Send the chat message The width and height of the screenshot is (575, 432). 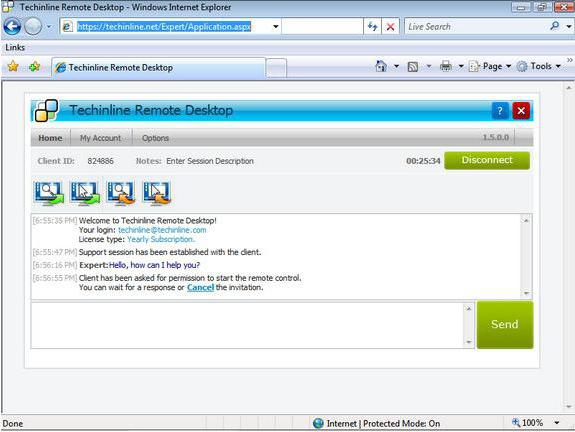click(x=505, y=325)
